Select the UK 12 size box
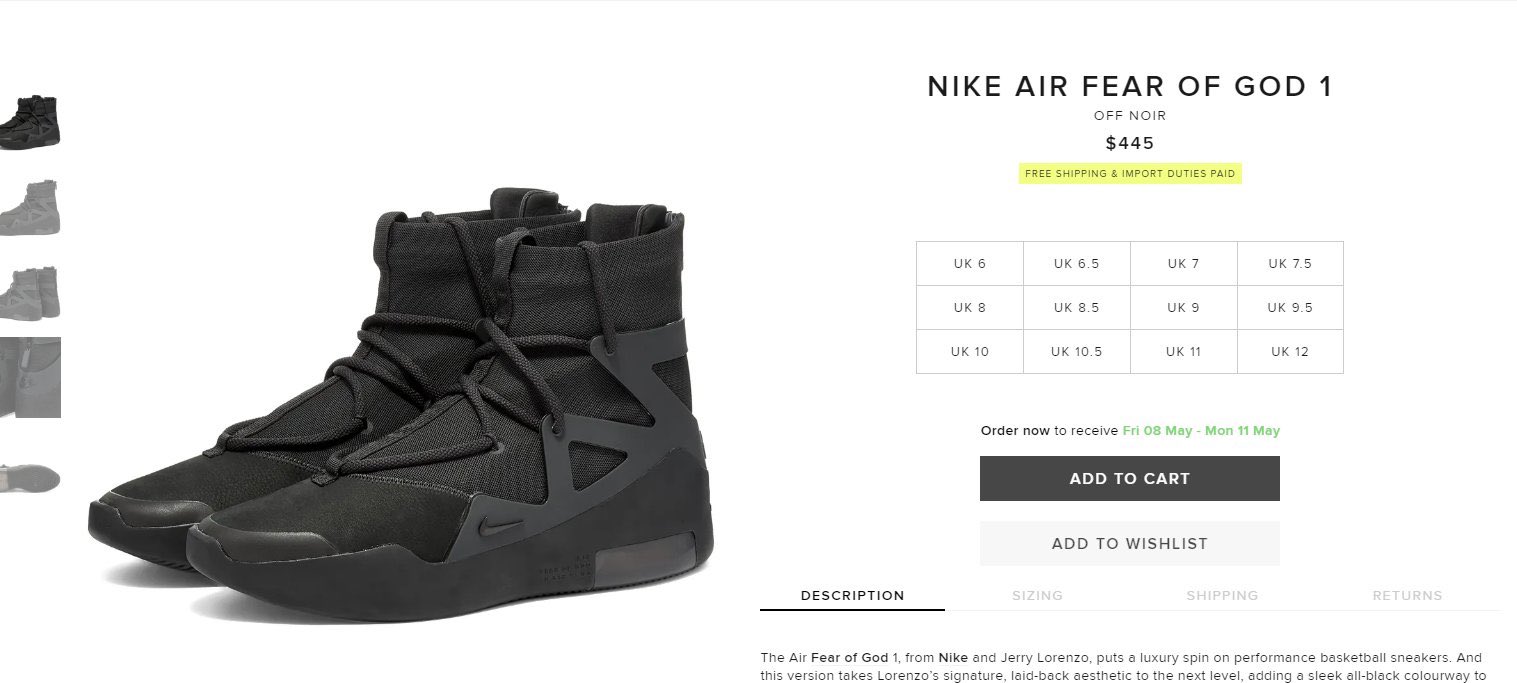Screen dimensions: 1517x683 (x=1290, y=352)
